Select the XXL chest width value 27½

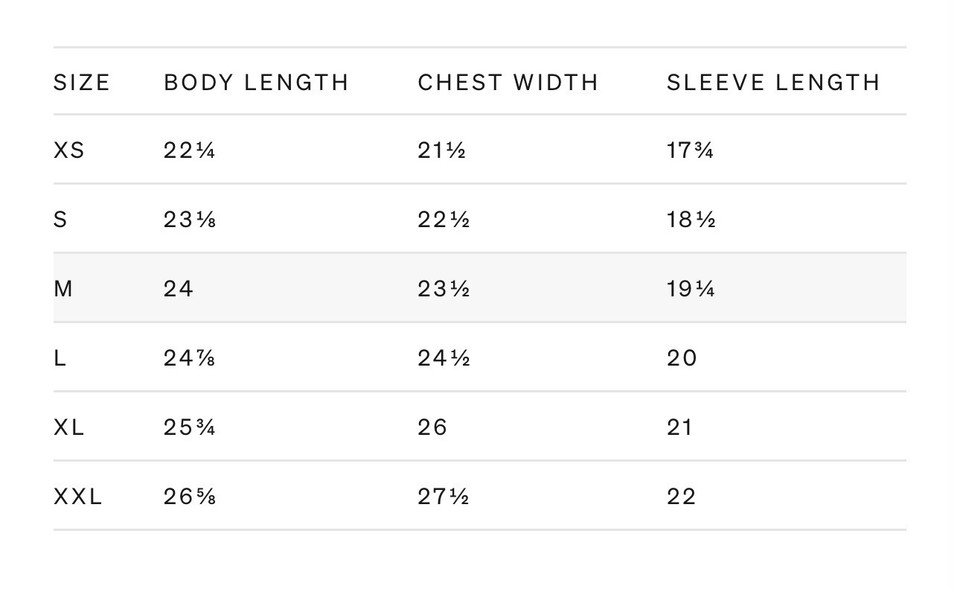coord(444,496)
